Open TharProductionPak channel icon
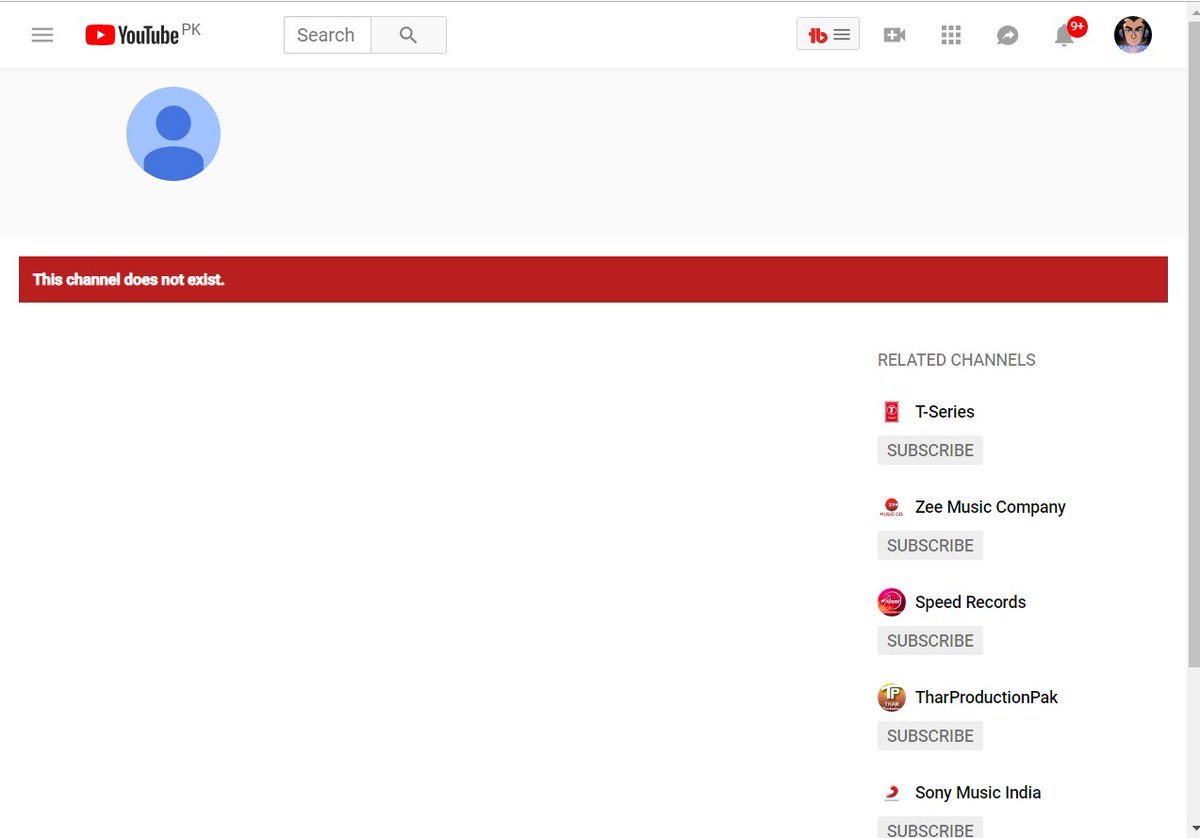Screen dimensions: 1200x838 [x=891, y=697]
